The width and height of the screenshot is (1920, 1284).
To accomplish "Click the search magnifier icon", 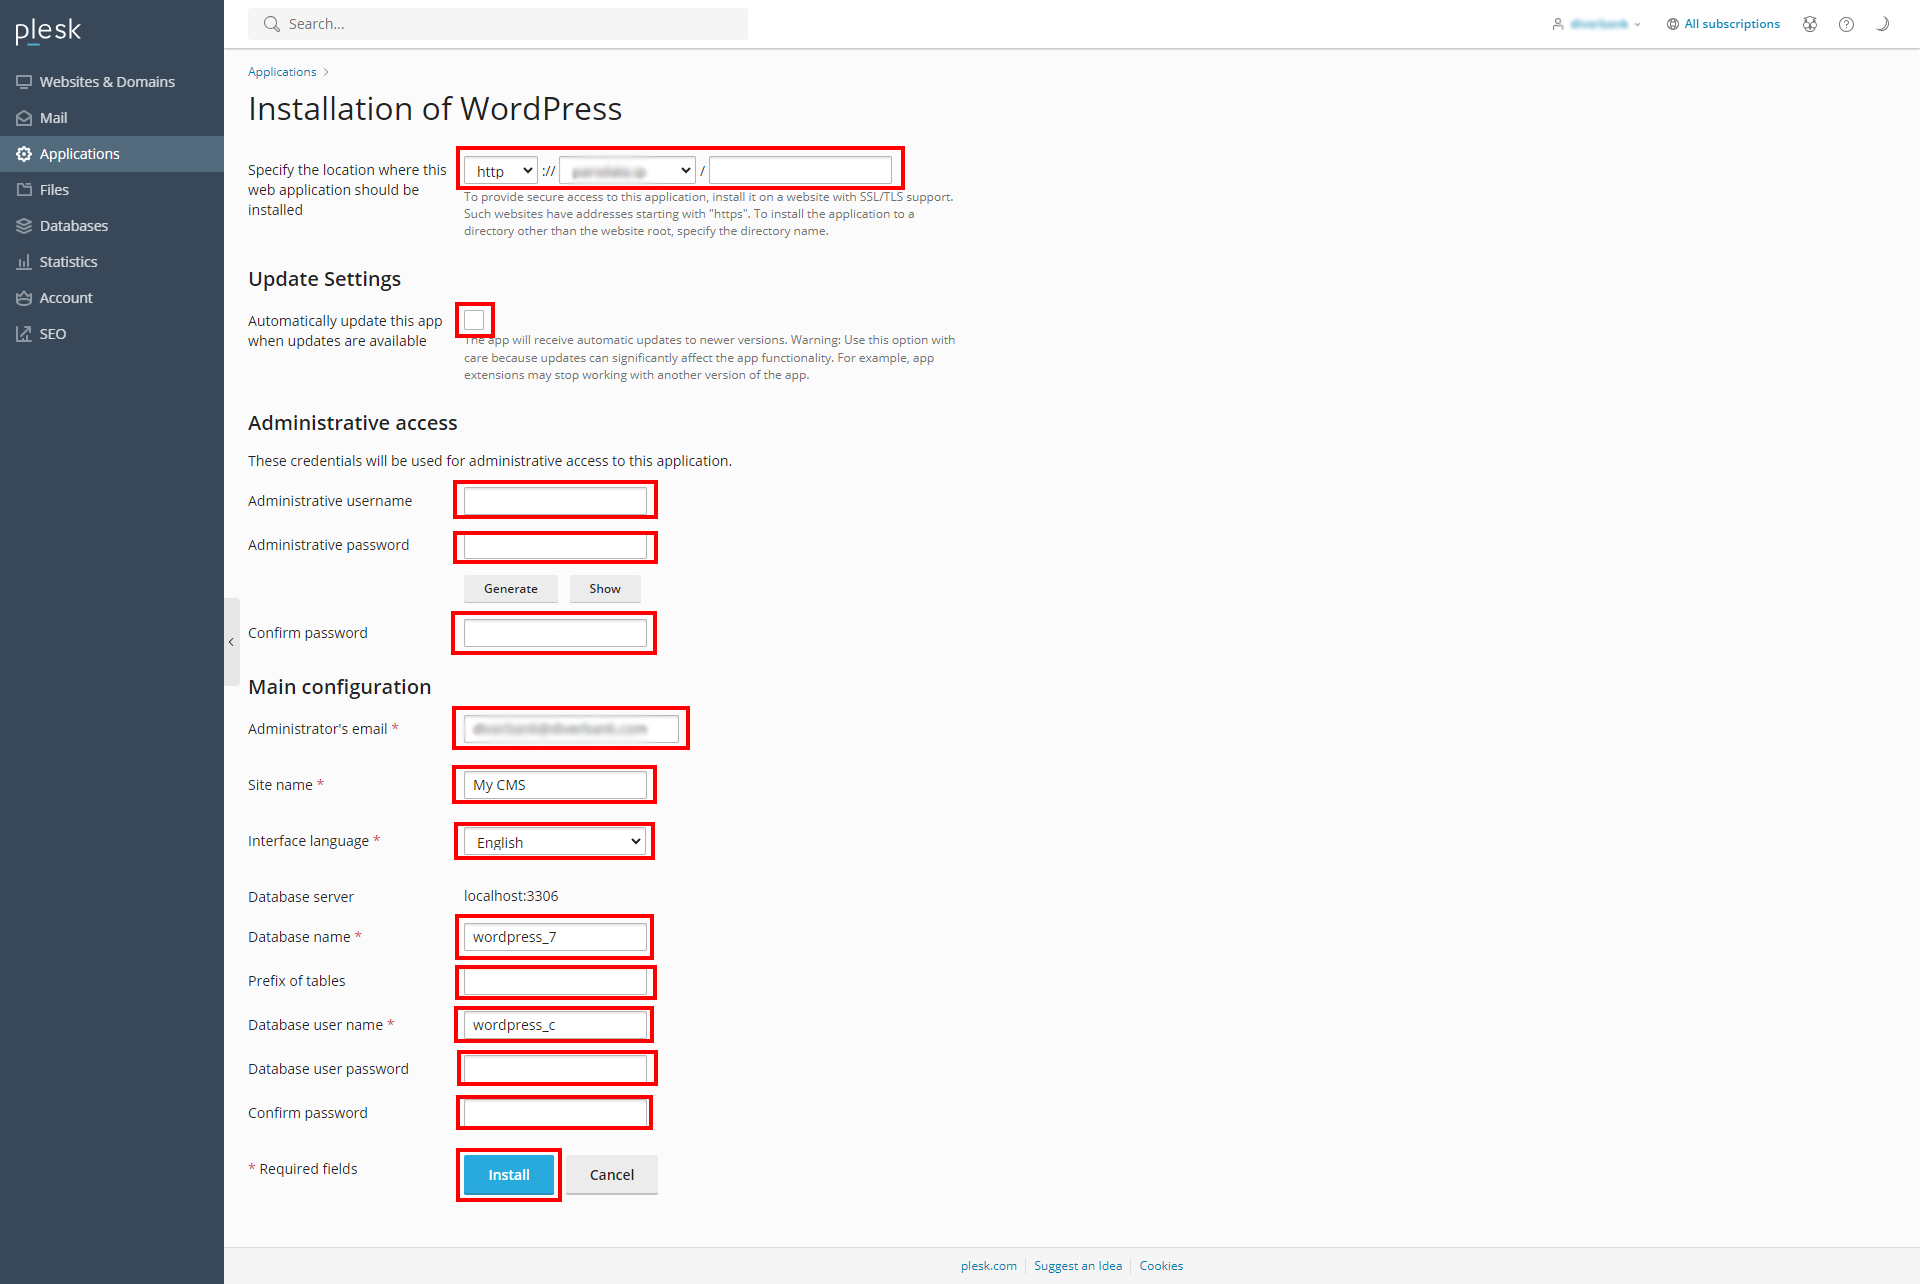I will [271, 24].
